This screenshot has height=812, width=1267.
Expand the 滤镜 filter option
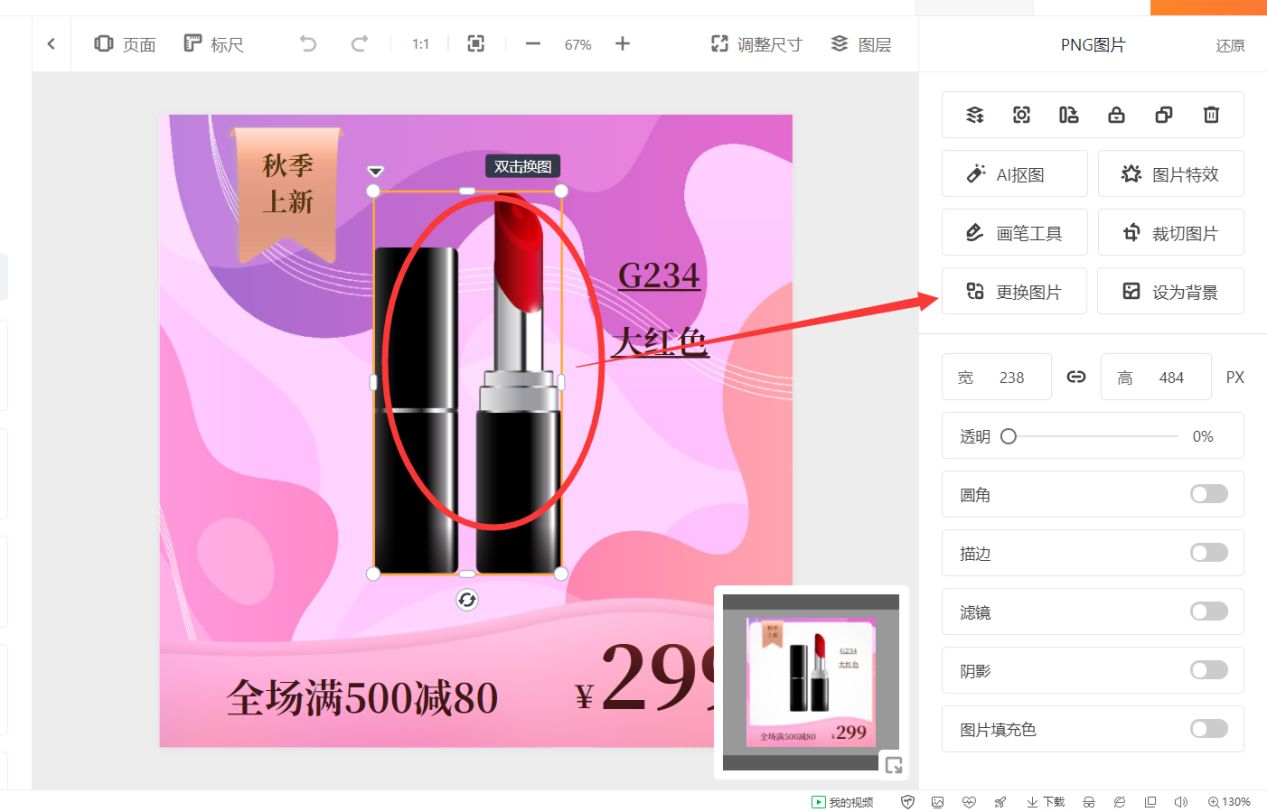(x=1208, y=611)
